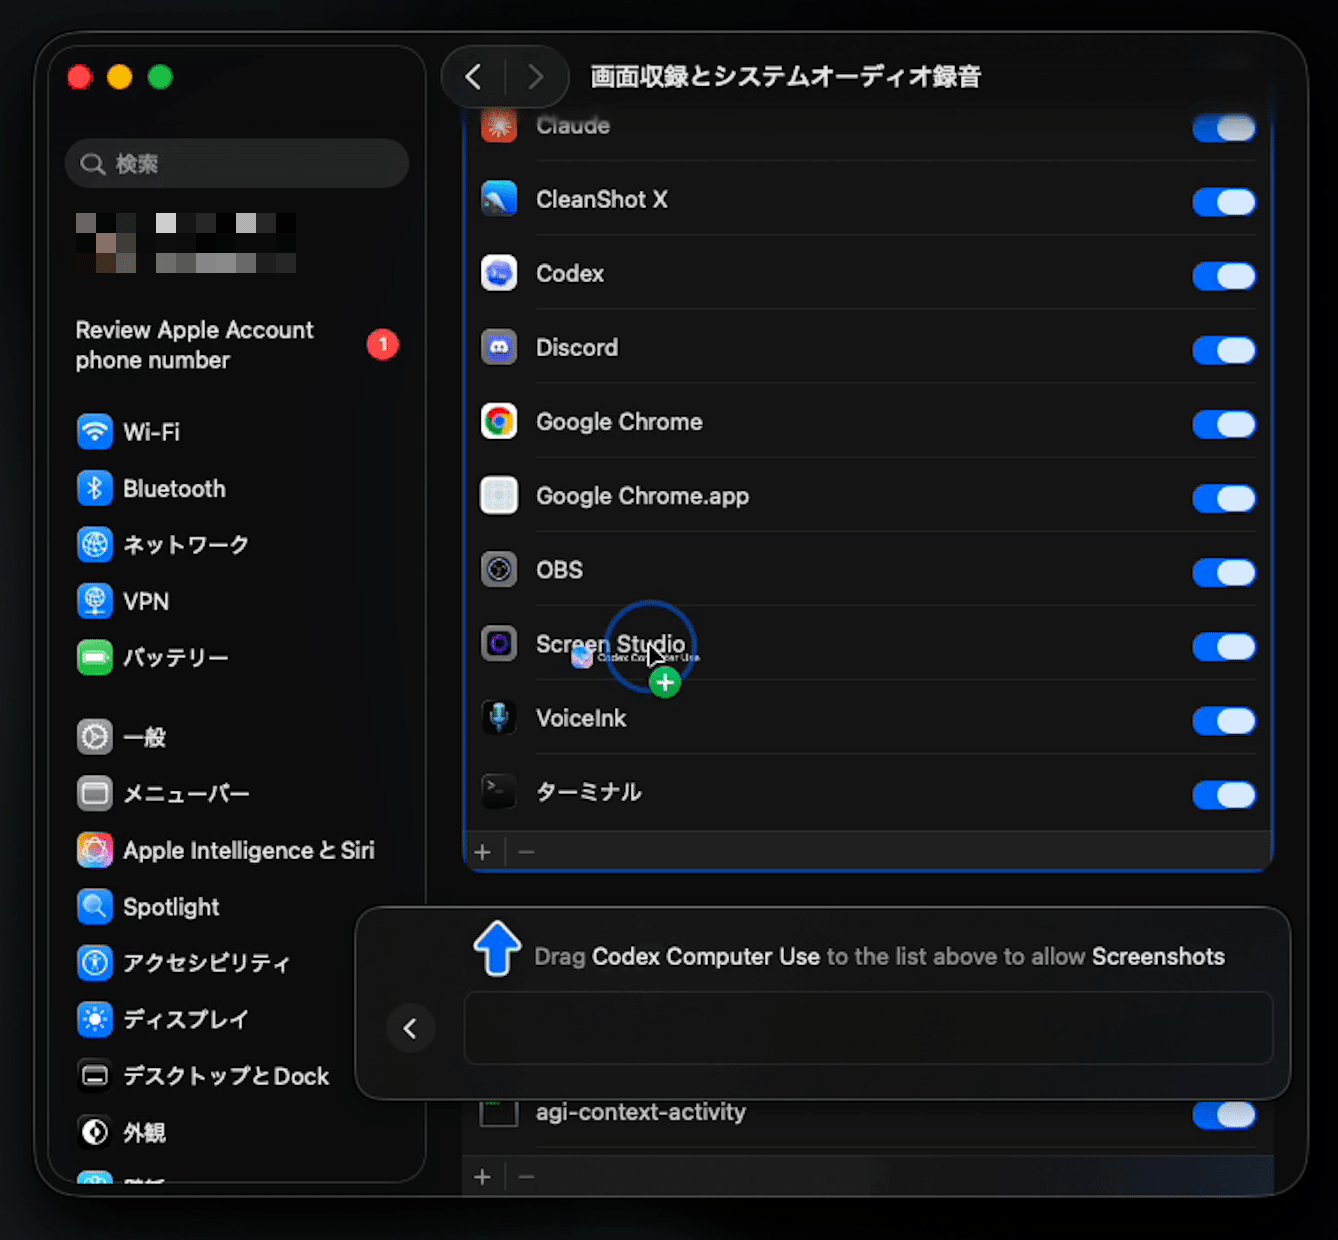1338x1240 pixels.
Task: Click the forward navigation chevron
Action: [x=536, y=77]
